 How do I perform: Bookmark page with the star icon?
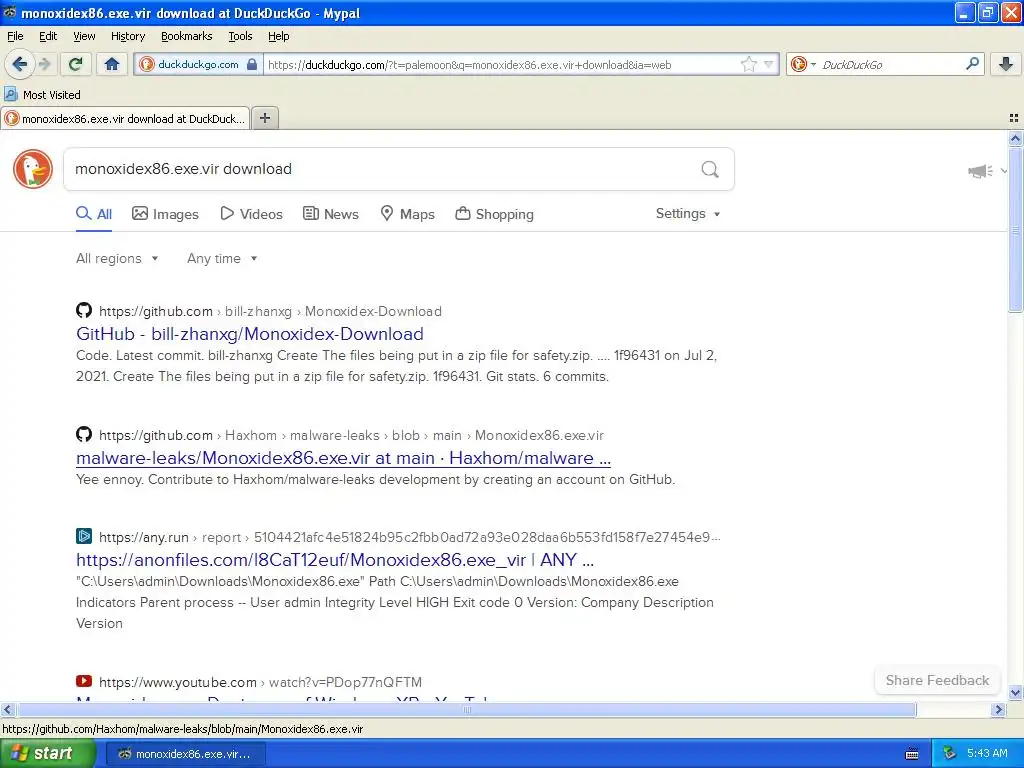[x=748, y=64]
